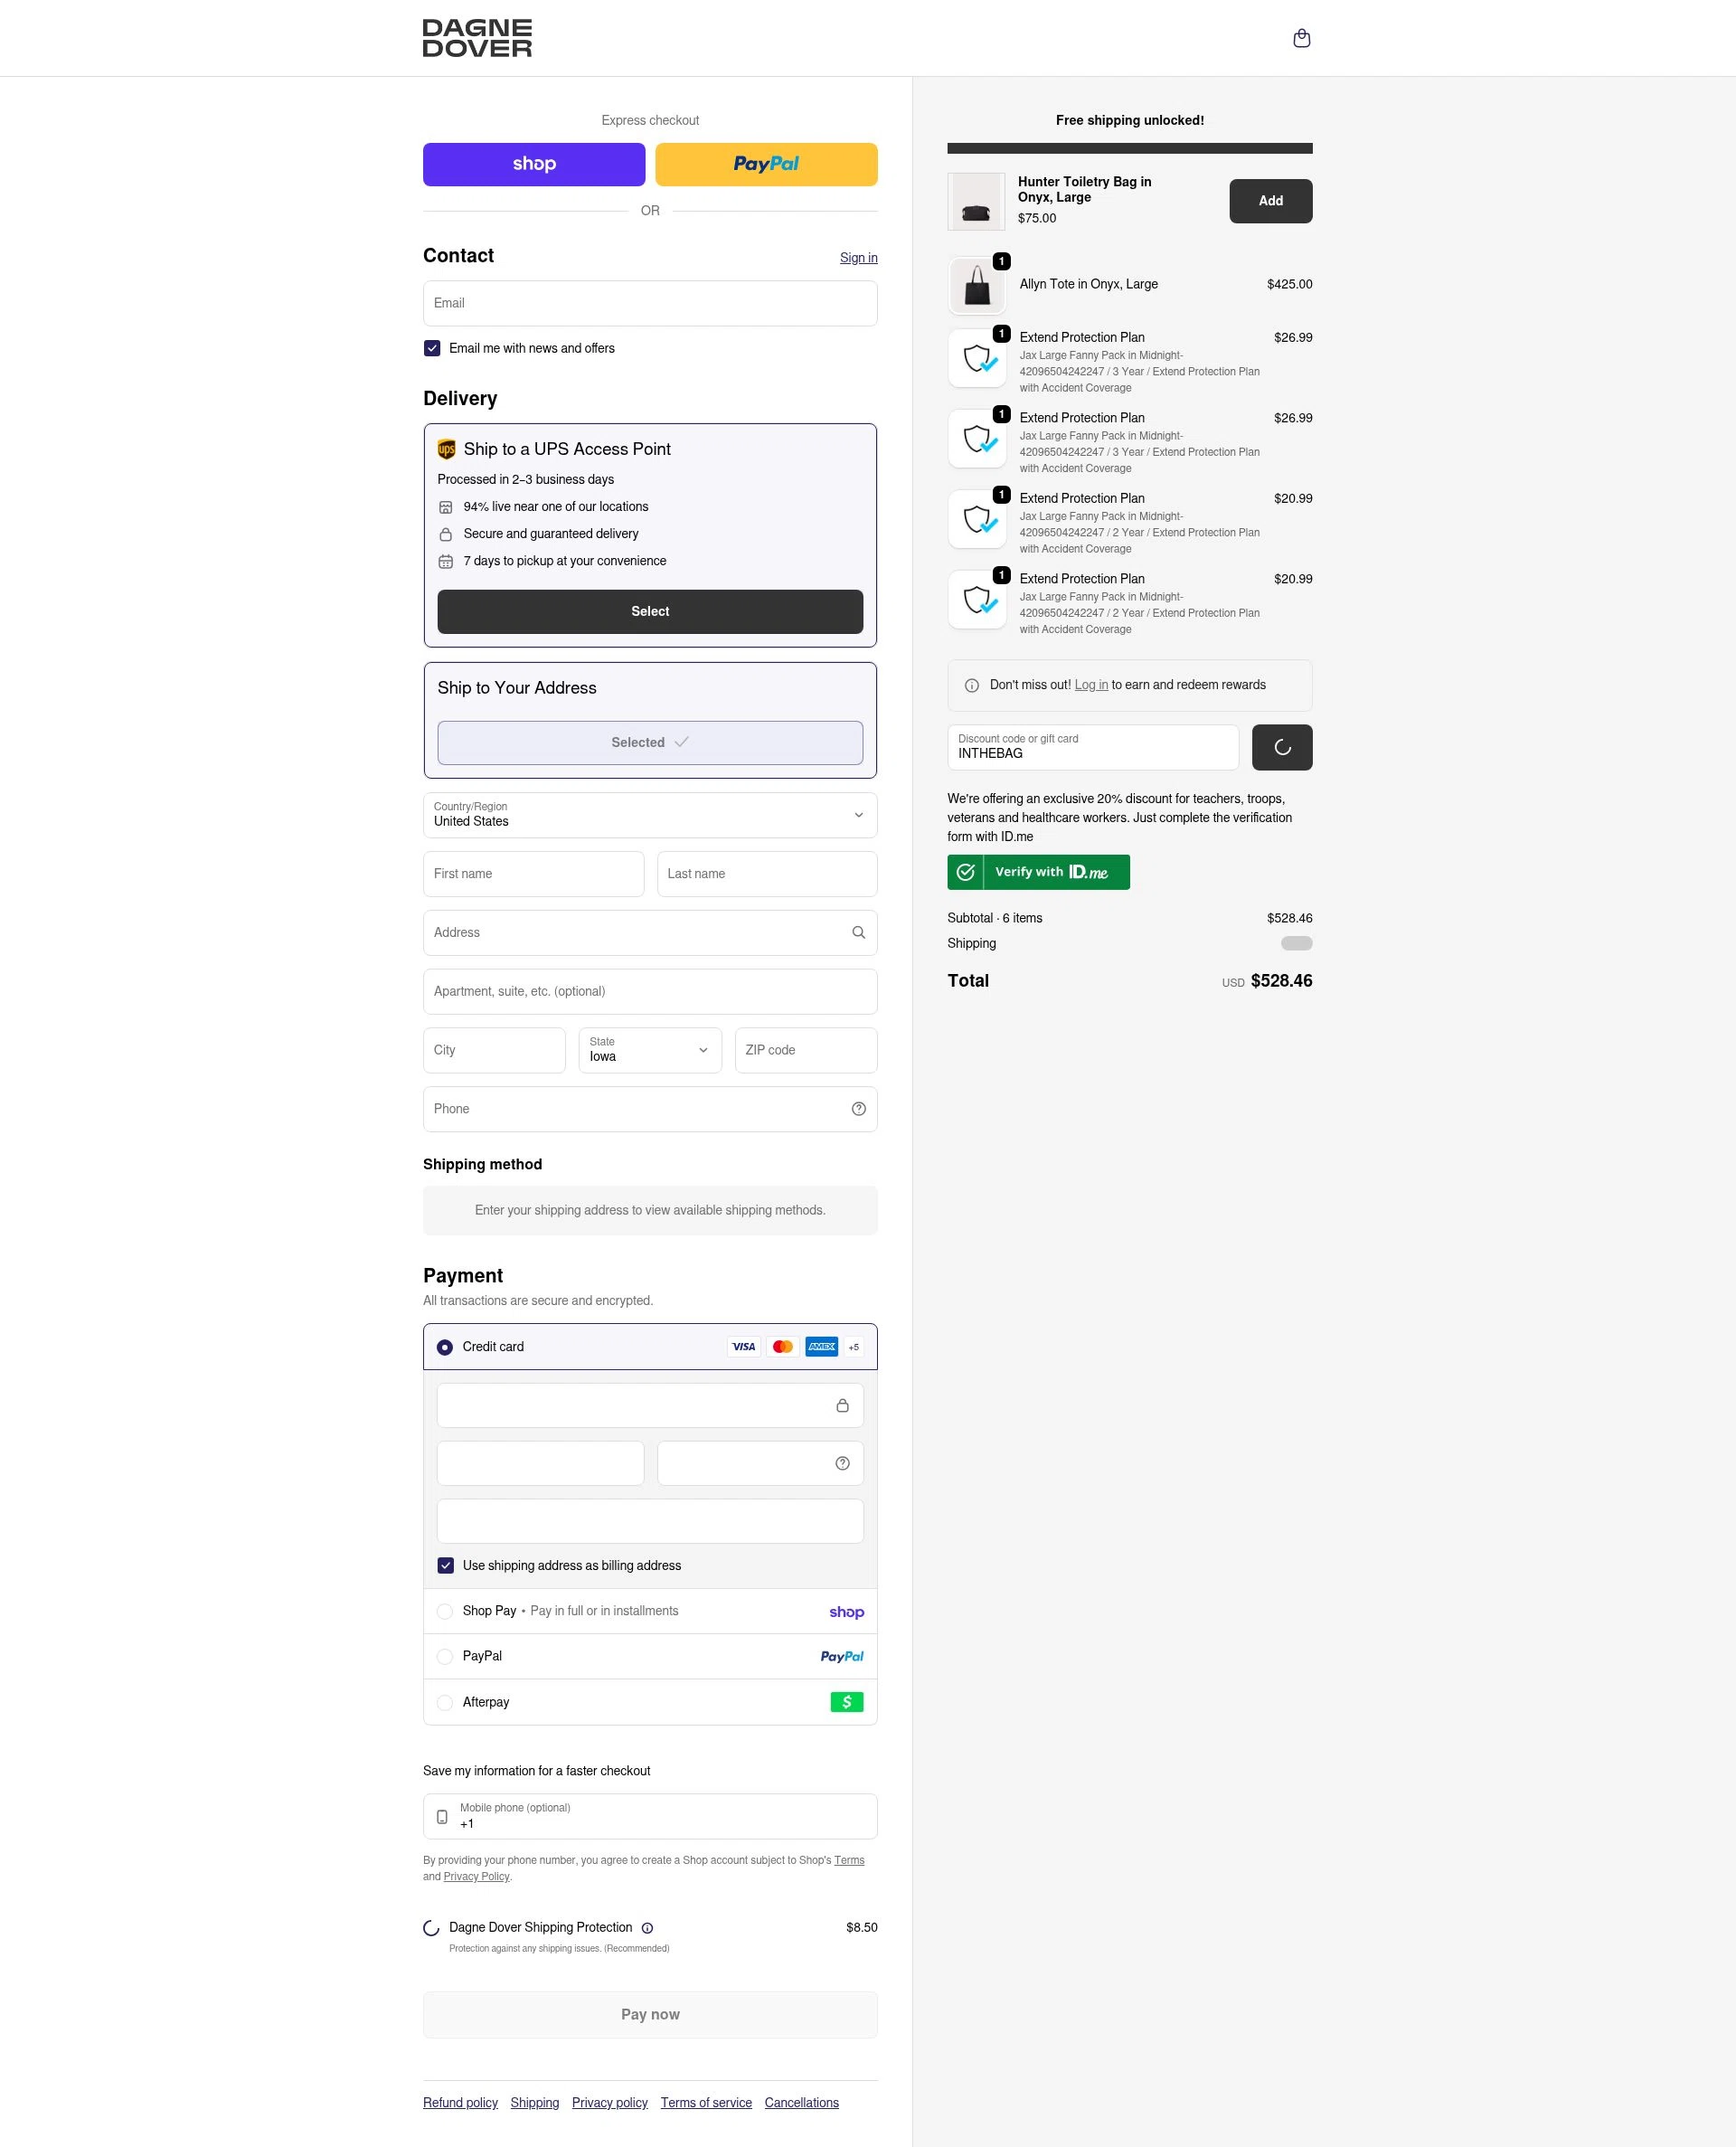Click the Allyn Tote product thumbnail

click(x=976, y=286)
